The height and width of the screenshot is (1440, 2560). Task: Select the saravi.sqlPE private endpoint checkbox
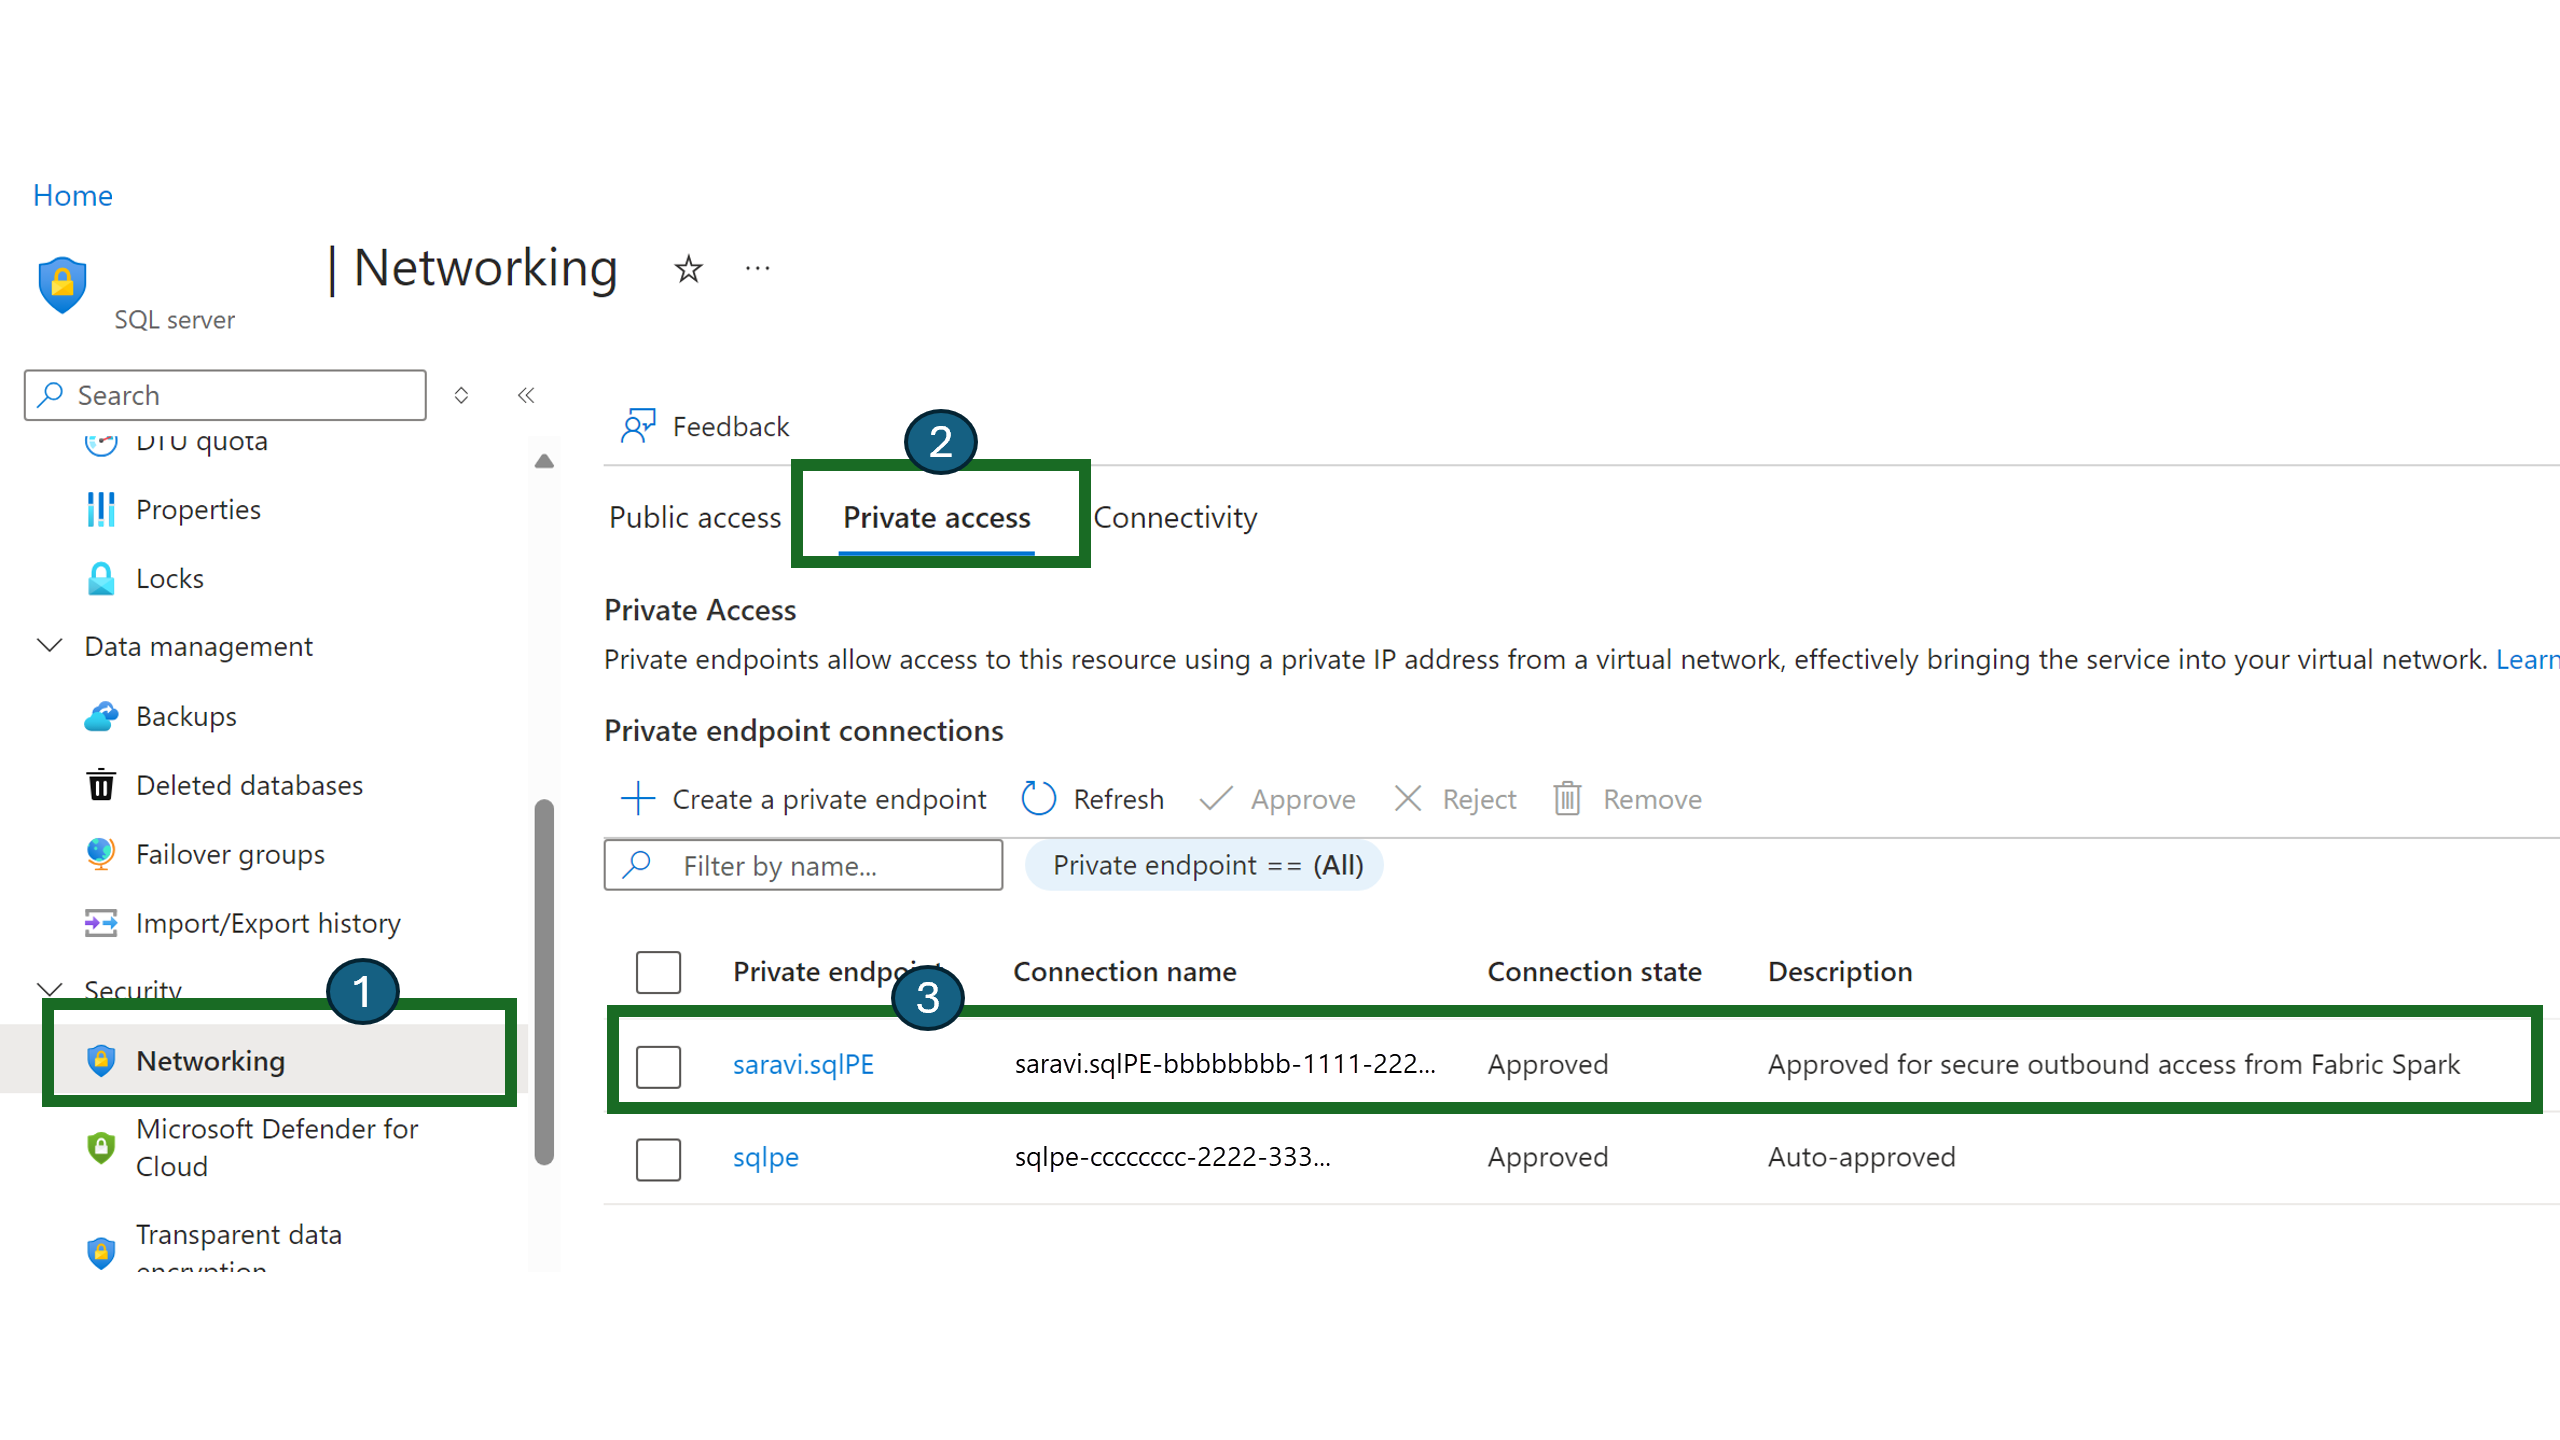pos(659,1062)
